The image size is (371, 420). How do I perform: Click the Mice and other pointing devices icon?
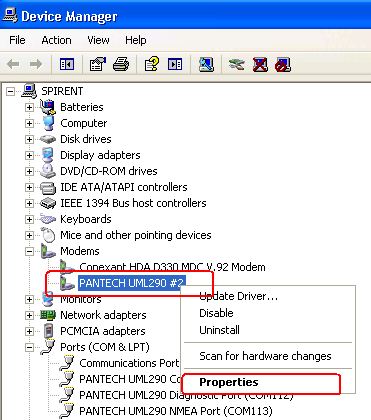[48, 235]
